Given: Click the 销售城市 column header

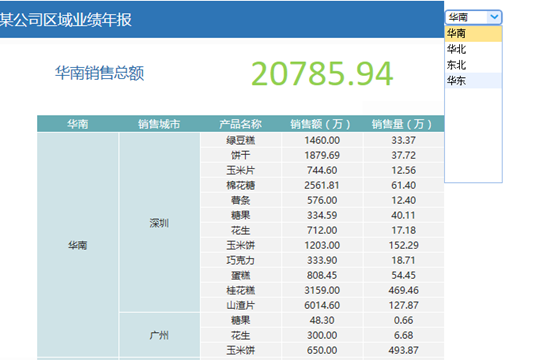Looking at the screenshot, I should [159, 124].
